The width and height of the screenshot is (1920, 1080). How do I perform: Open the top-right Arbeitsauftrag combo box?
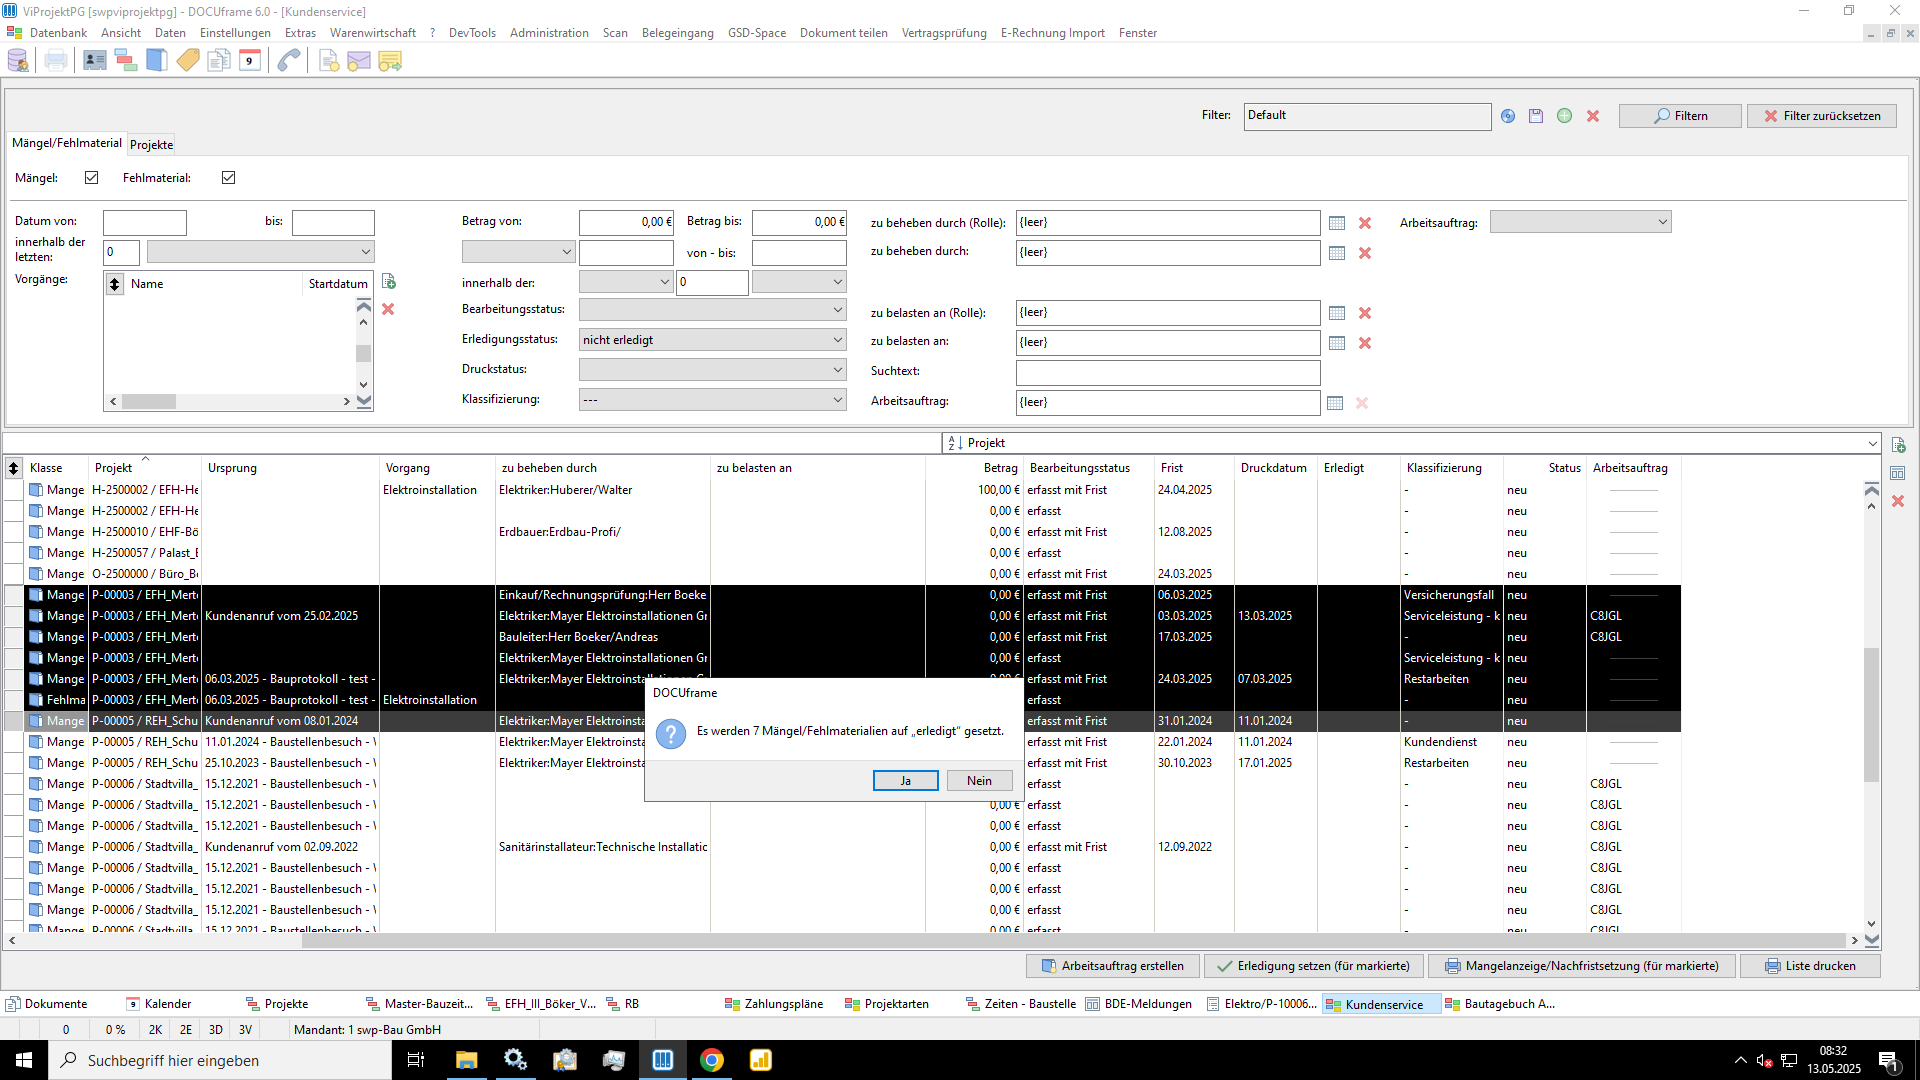pos(1580,222)
